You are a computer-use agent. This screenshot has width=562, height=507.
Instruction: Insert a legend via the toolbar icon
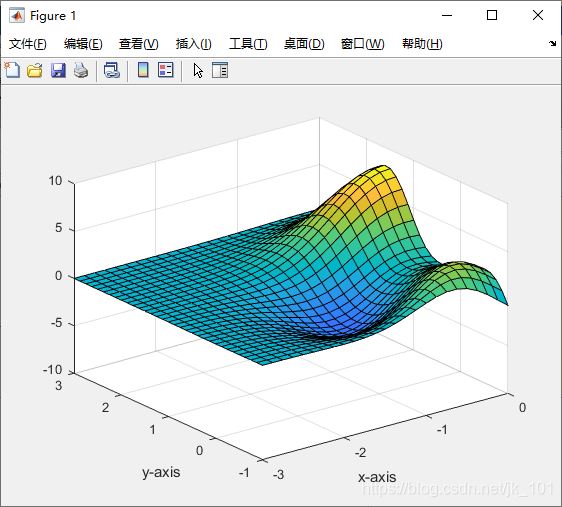pyautogui.click(x=166, y=70)
